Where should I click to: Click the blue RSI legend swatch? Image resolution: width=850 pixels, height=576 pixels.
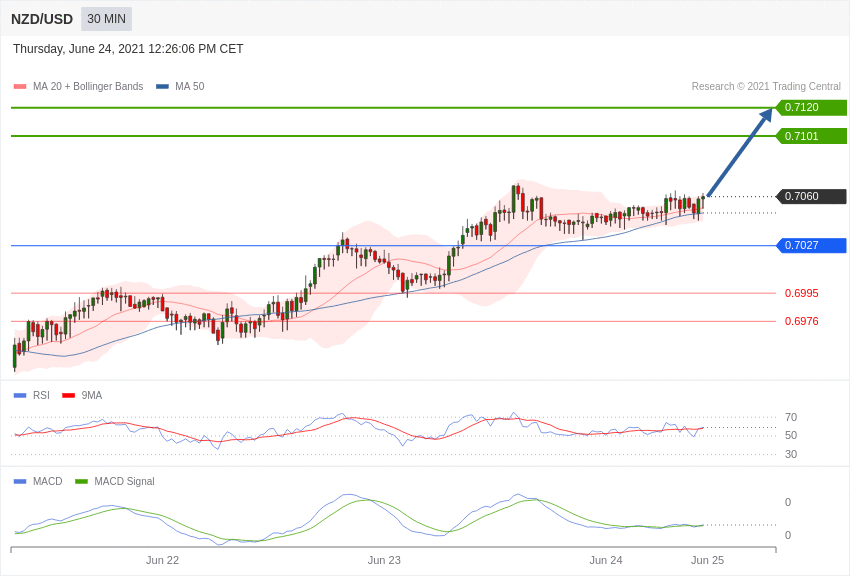tap(20, 396)
